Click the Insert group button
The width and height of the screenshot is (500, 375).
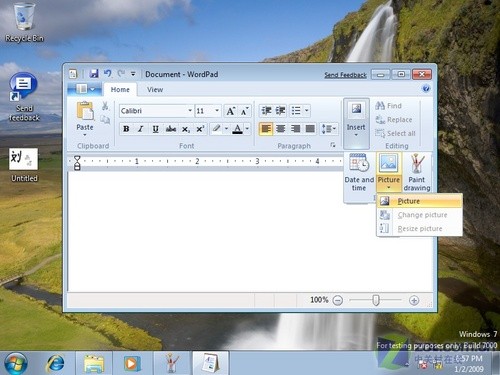[x=356, y=123]
